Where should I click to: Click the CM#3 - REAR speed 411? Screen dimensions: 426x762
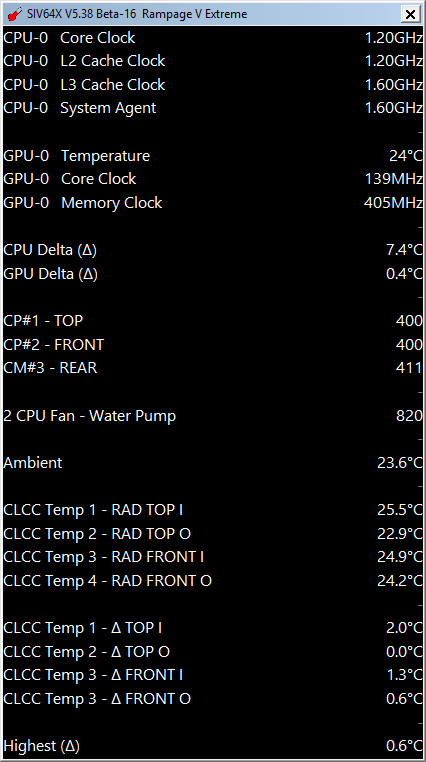(409, 368)
